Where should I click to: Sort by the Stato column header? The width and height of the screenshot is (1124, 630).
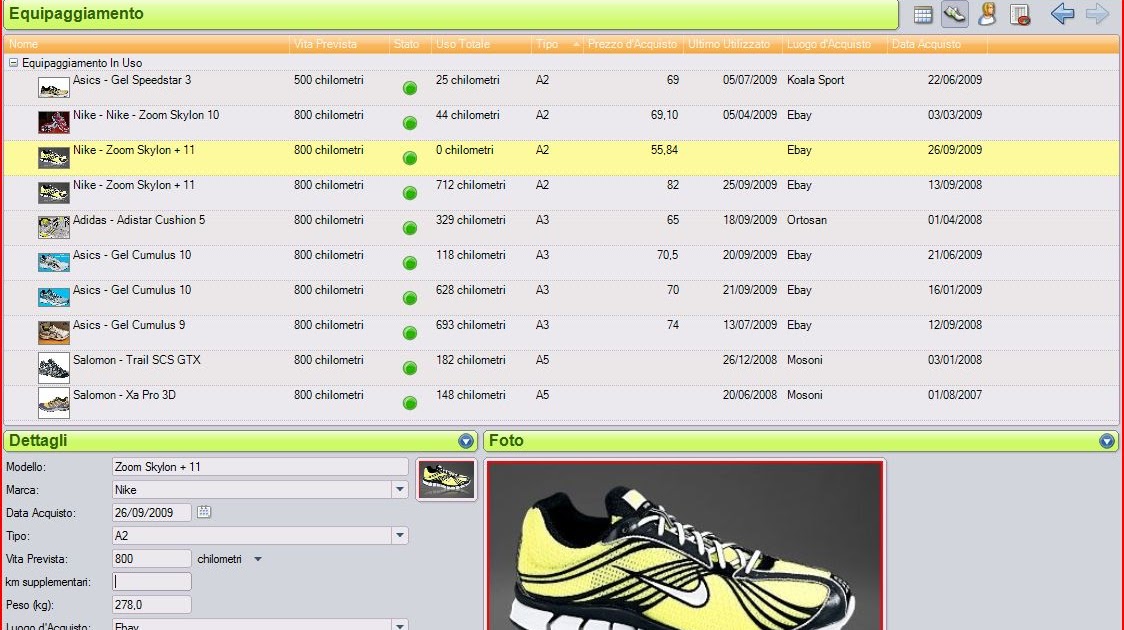click(x=410, y=44)
